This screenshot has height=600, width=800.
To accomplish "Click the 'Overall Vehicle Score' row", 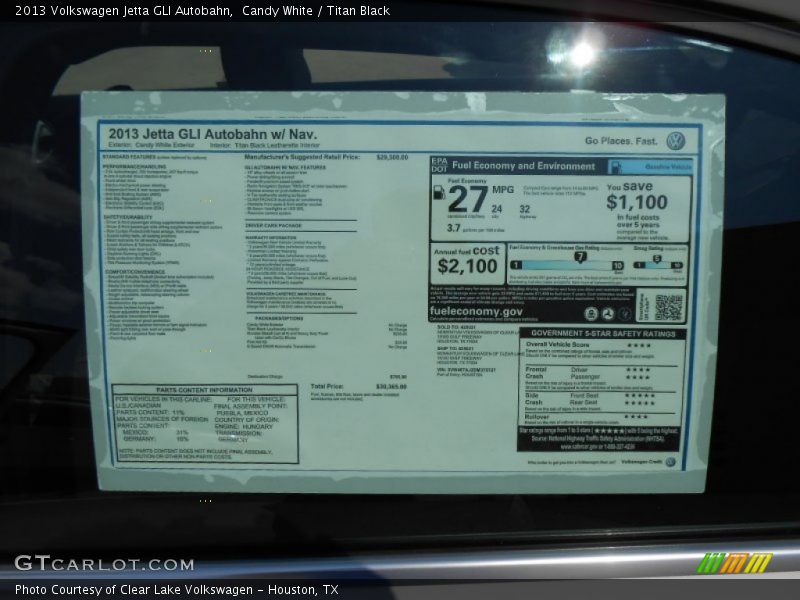I will [588, 345].
